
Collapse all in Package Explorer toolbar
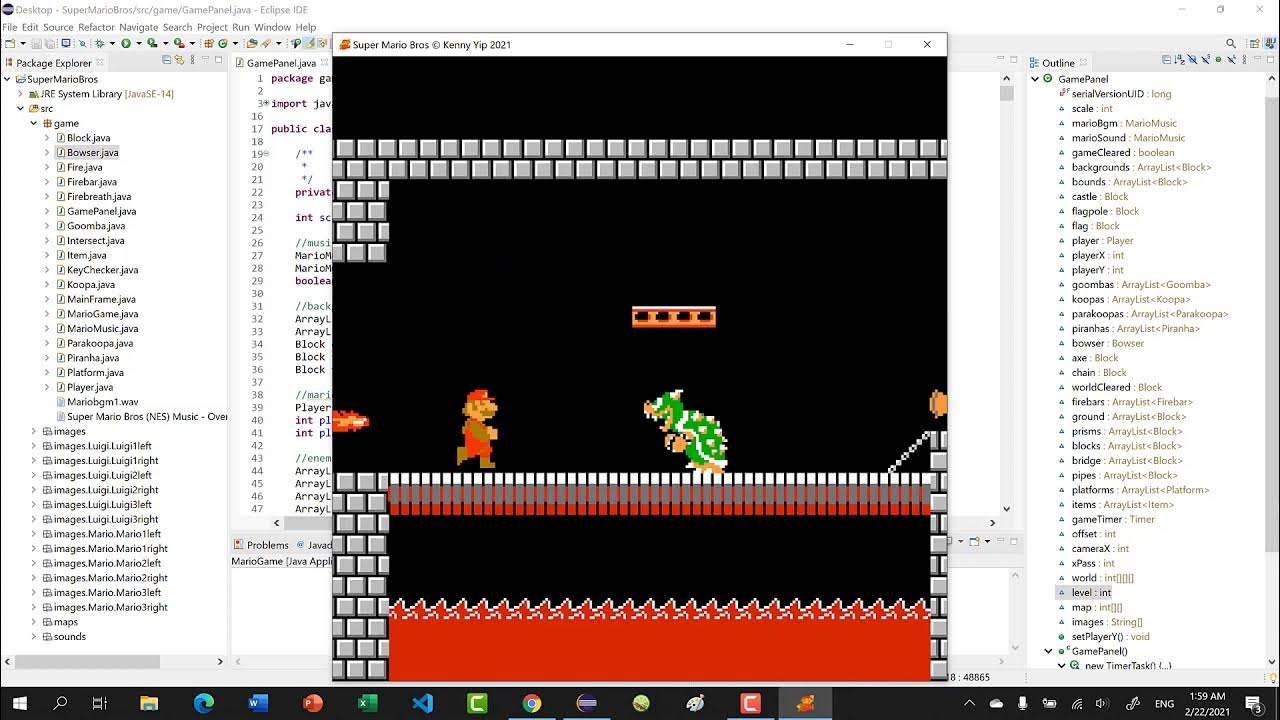[166, 60]
